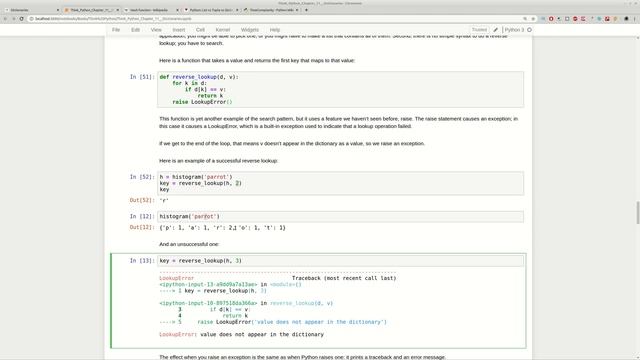The height and width of the screenshot is (360, 640).
Task: Switch to the TimeComplexity Python wiki tab
Action: click(x=270, y=10)
